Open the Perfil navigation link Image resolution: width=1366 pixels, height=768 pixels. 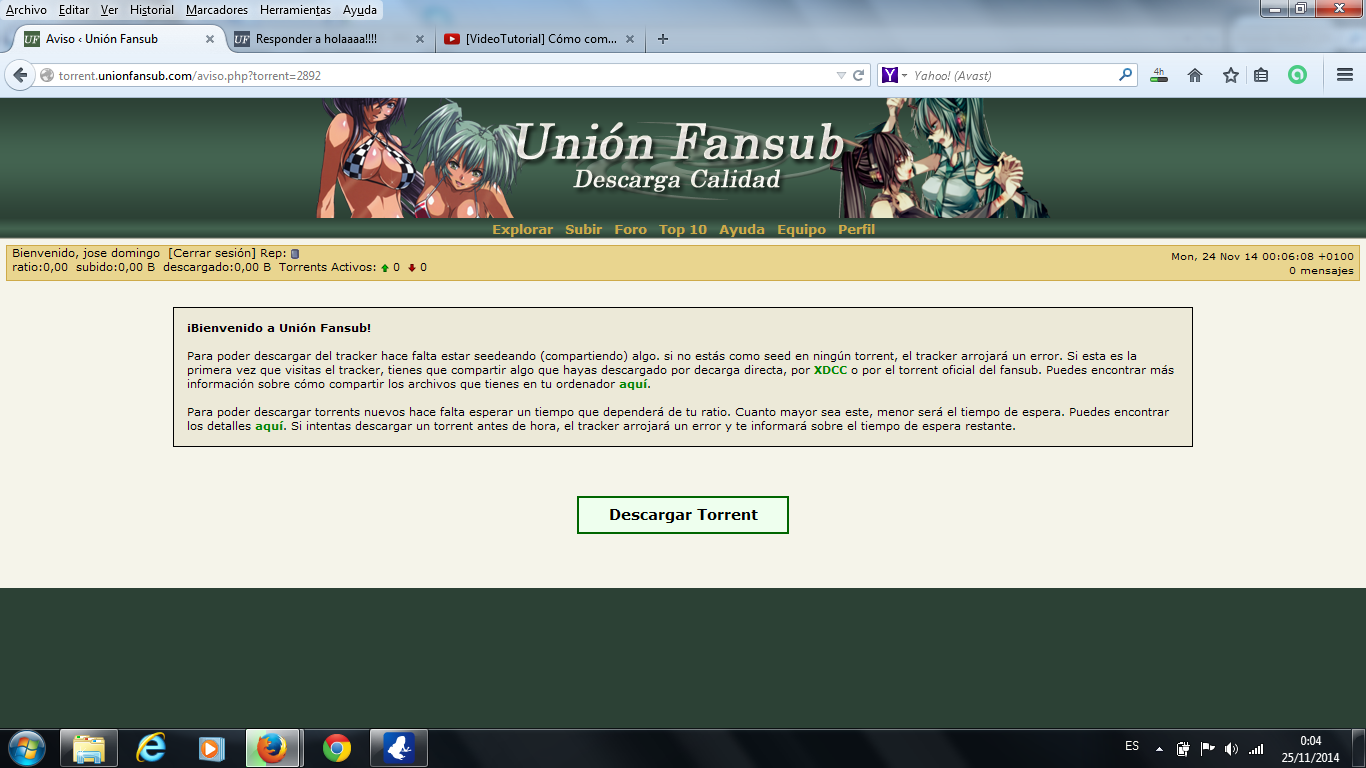(856, 229)
